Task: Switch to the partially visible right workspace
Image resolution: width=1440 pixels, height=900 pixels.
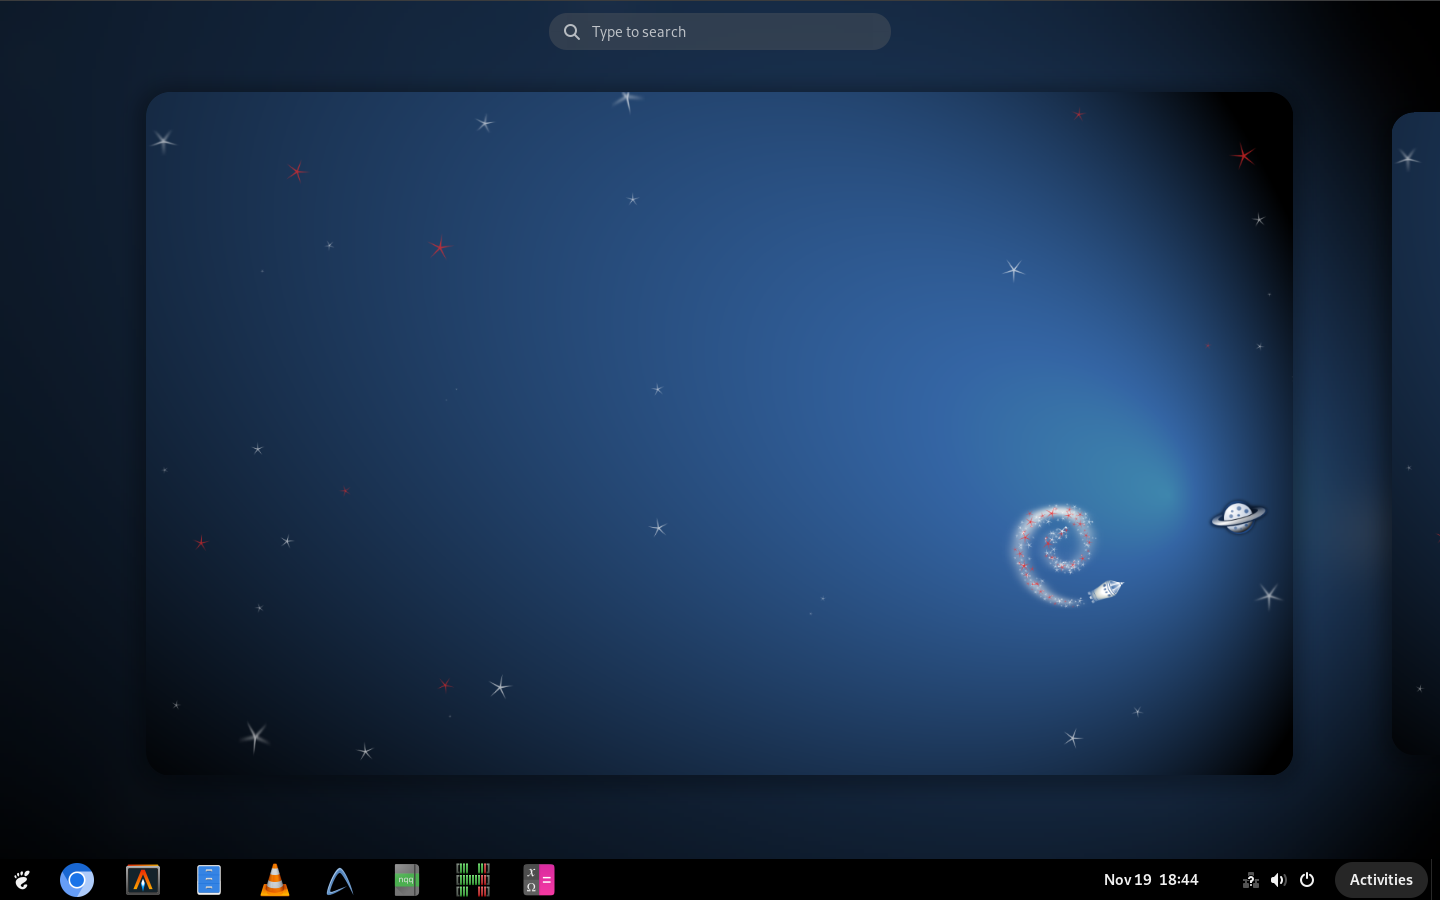Action: click(x=1415, y=433)
